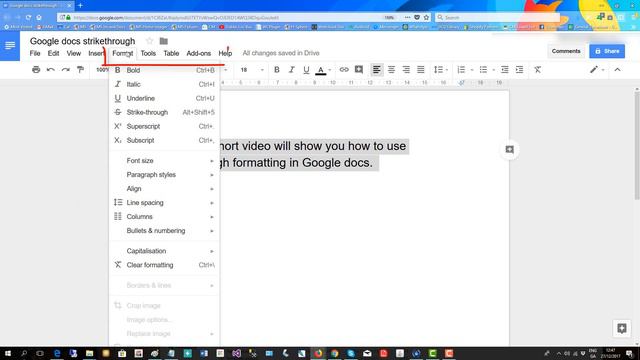Open the Line spacing toolbar dropdown

(440, 70)
